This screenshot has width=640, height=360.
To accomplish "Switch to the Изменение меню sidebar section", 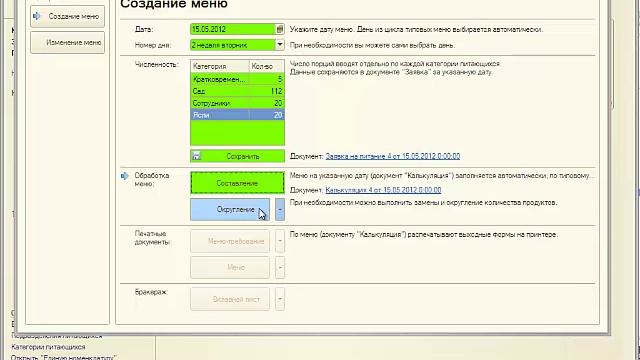I will [x=67, y=42].
